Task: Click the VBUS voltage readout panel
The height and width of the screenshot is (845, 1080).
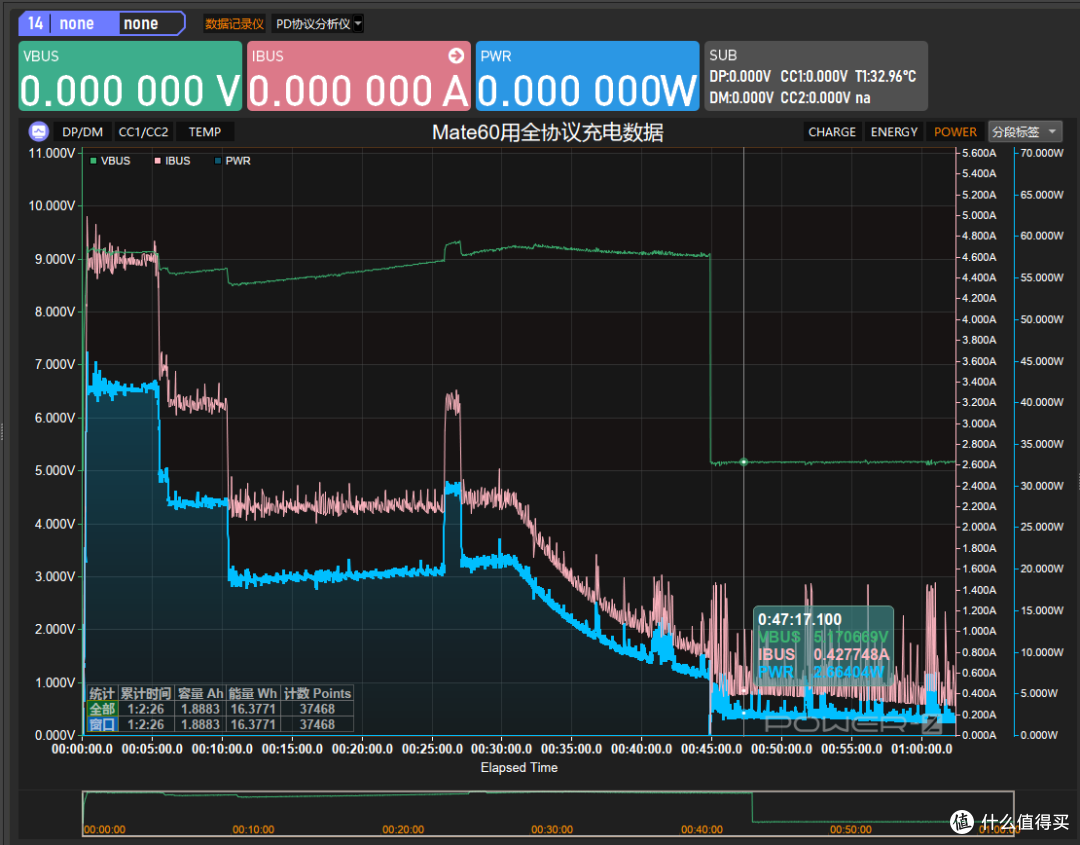Action: pos(130,76)
